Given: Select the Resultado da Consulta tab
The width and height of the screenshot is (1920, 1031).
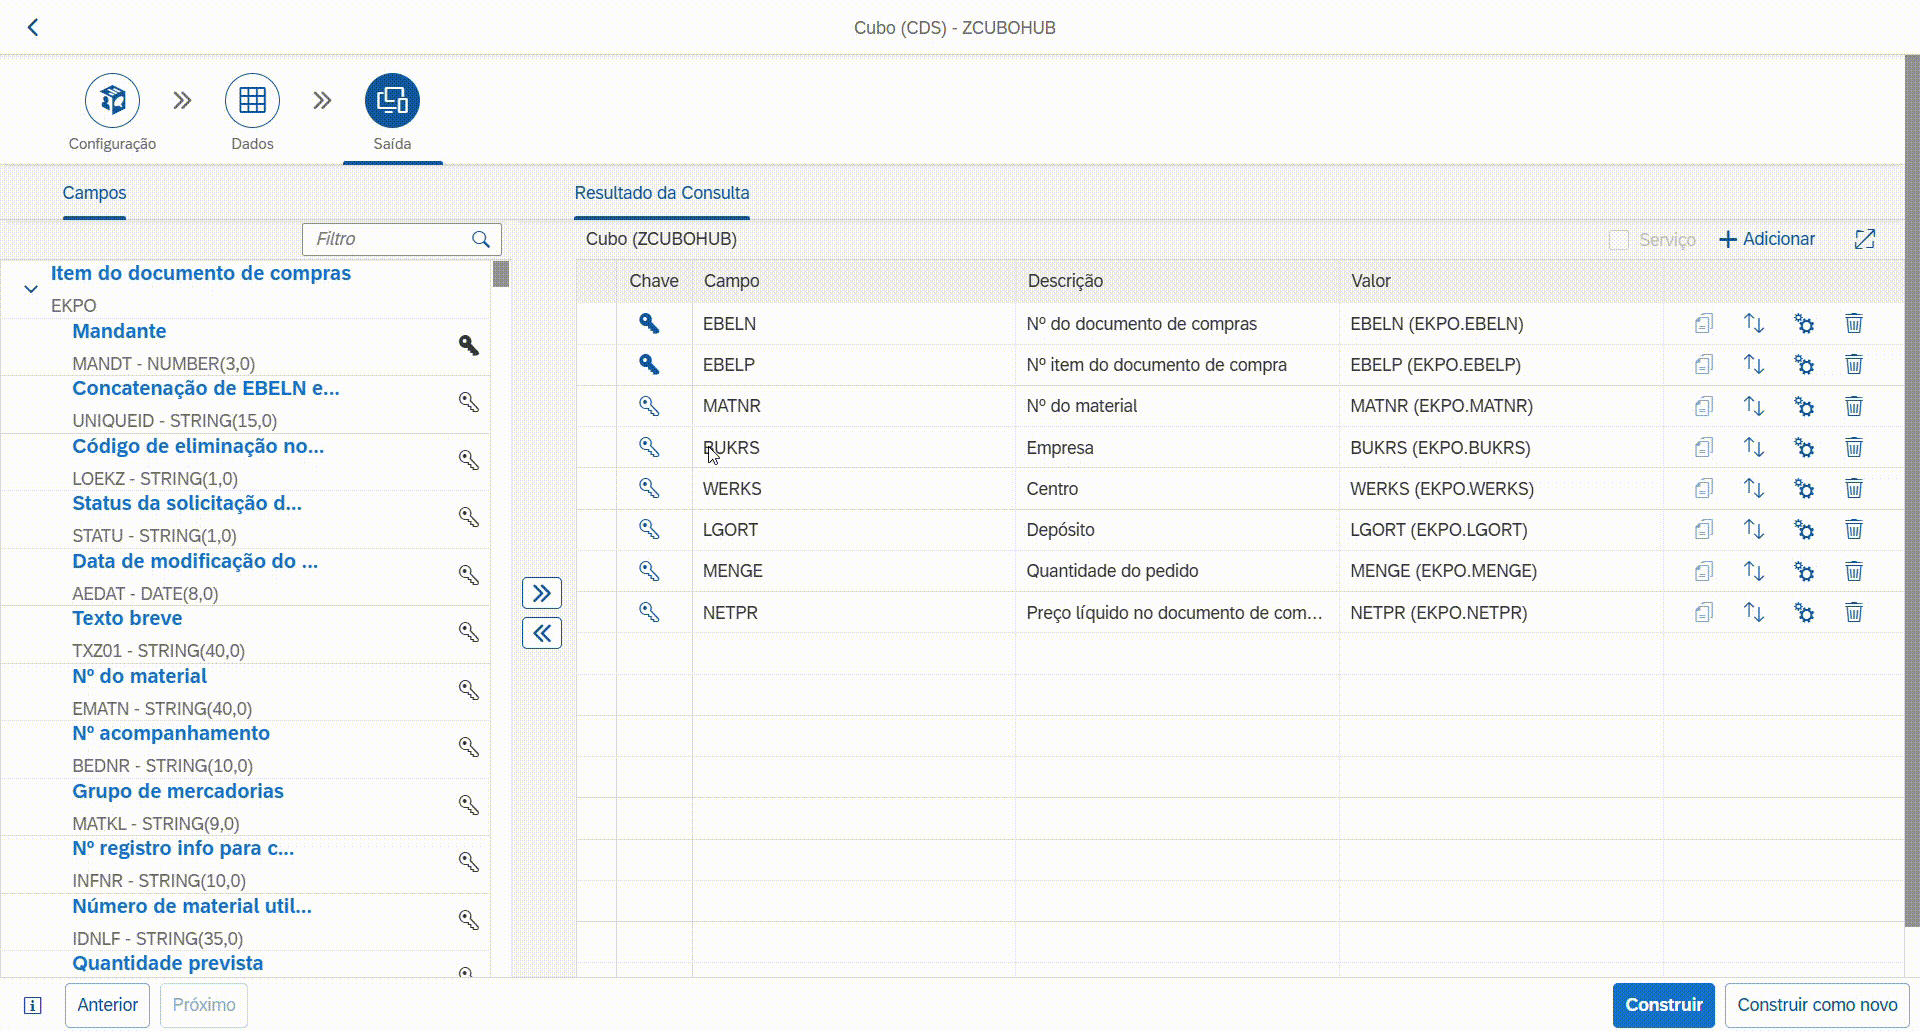Looking at the screenshot, I should point(661,193).
